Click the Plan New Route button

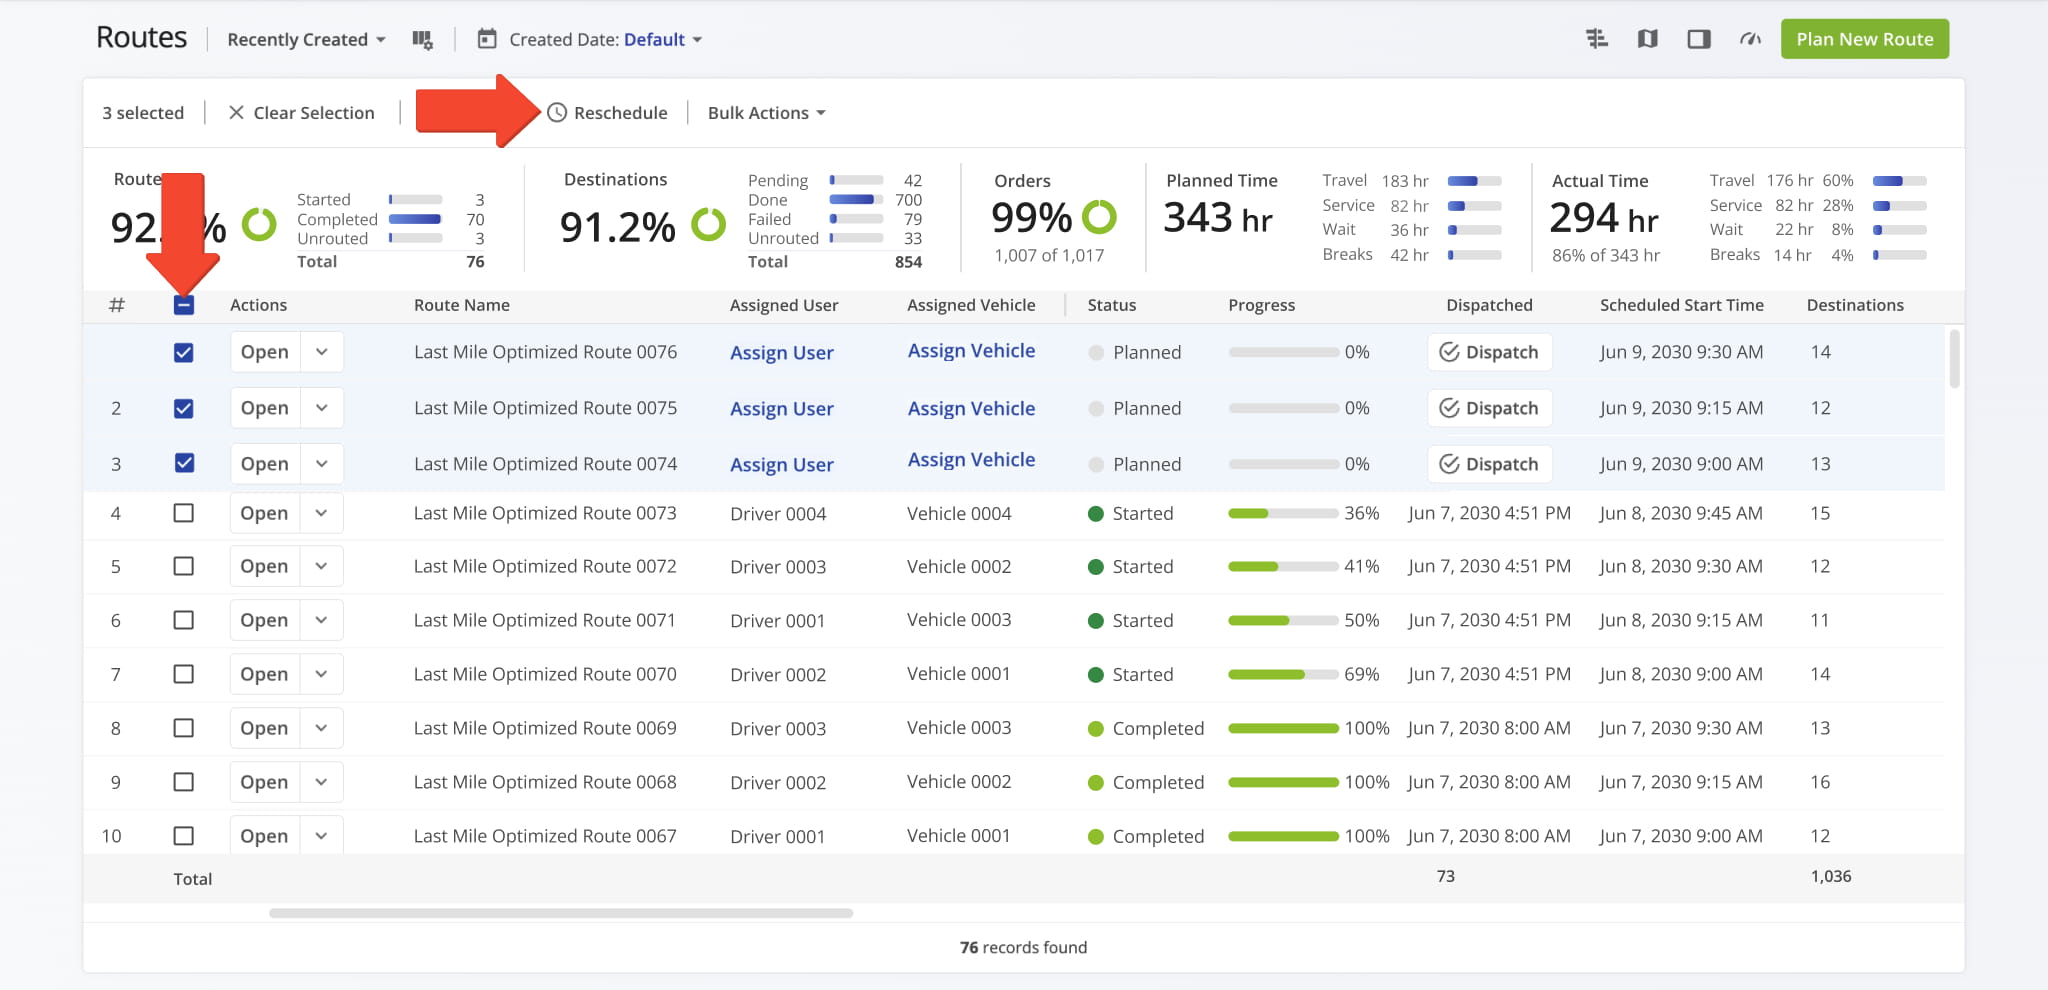coord(1864,39)
